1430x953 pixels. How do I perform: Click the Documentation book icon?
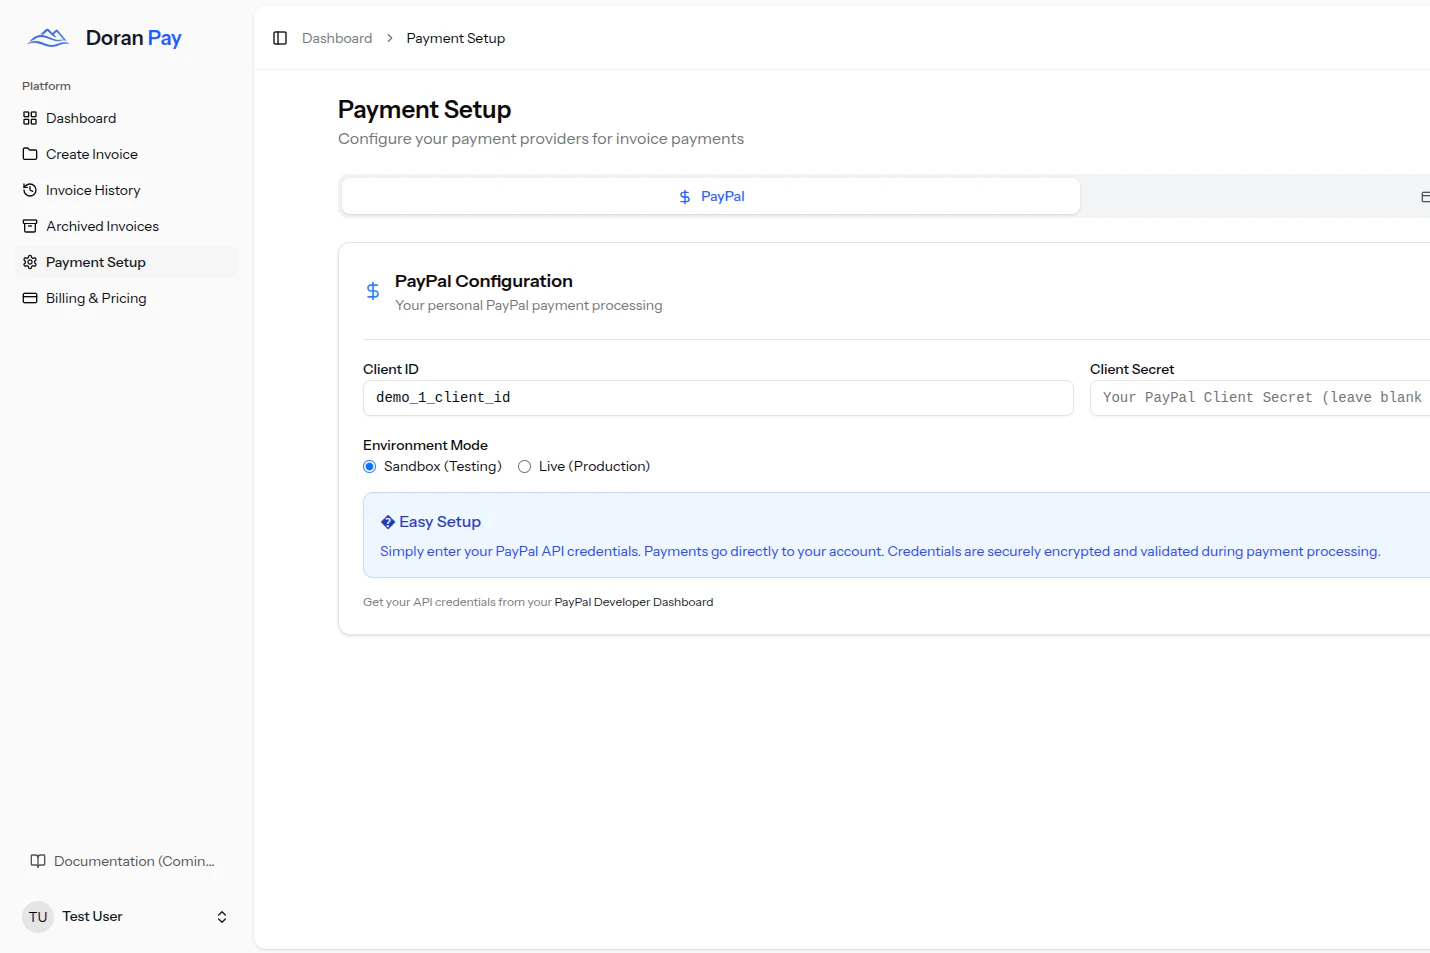coord(37,860)
